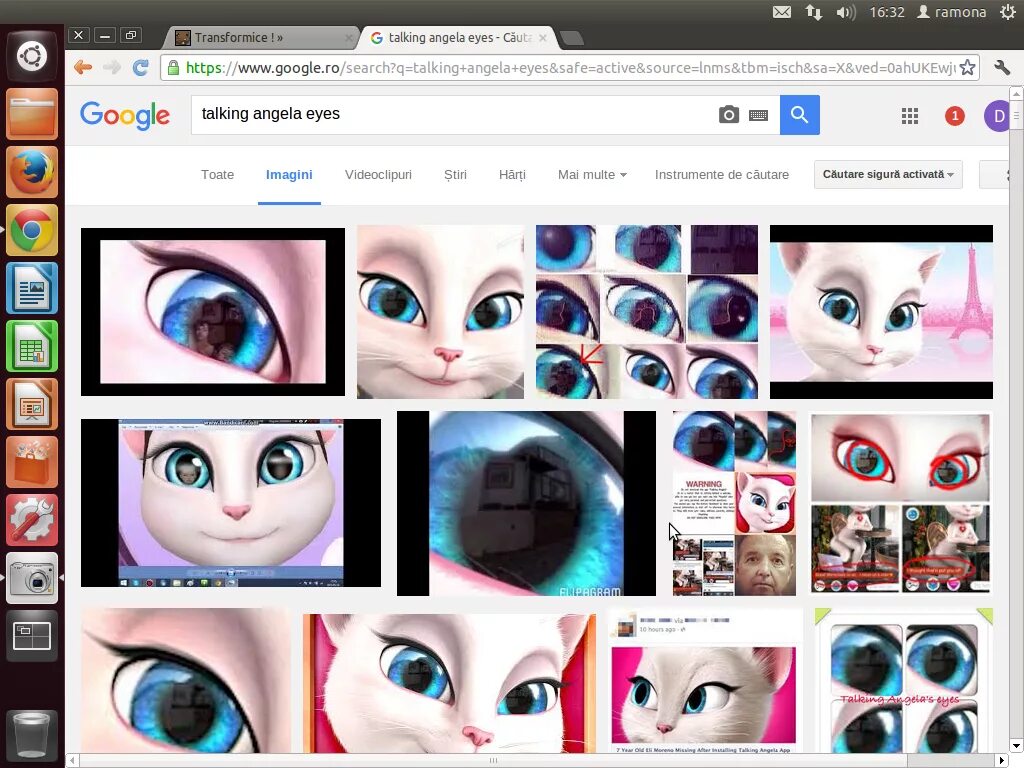The width and height of the screenshot is (1024, 768).
Task: Click vertical scrollbar down arrow
Action: pyautogui.click(x=1016, y=746)
